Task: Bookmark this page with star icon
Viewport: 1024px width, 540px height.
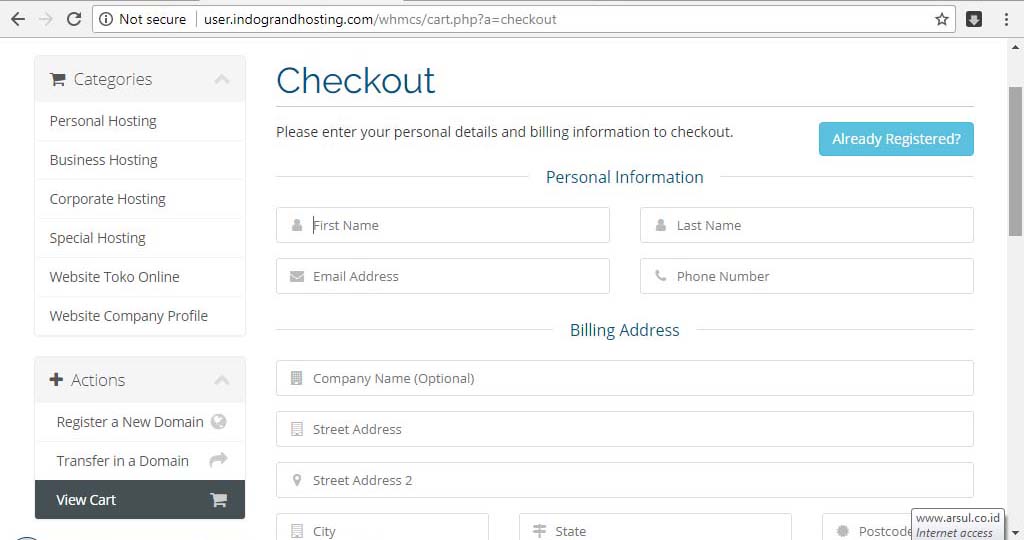Action: 941,19
